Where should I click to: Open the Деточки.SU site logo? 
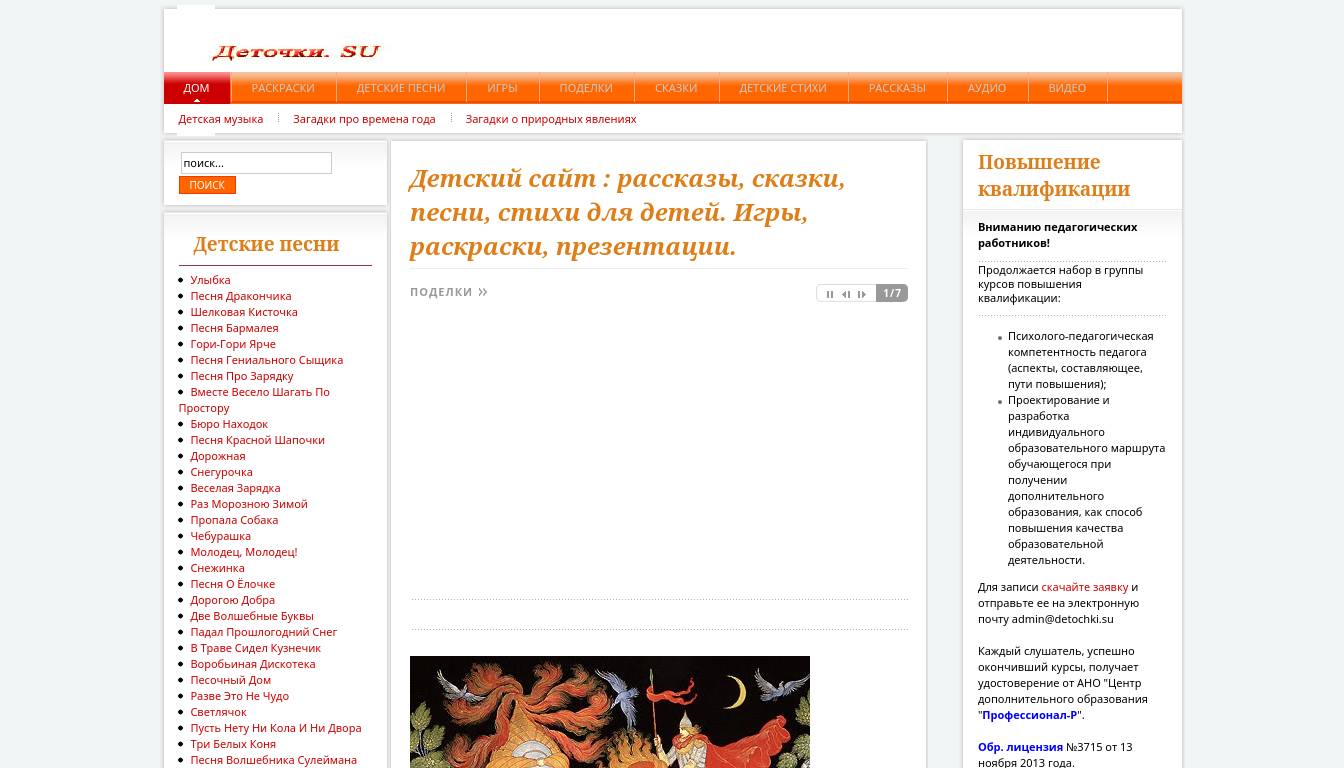point(296,52)
